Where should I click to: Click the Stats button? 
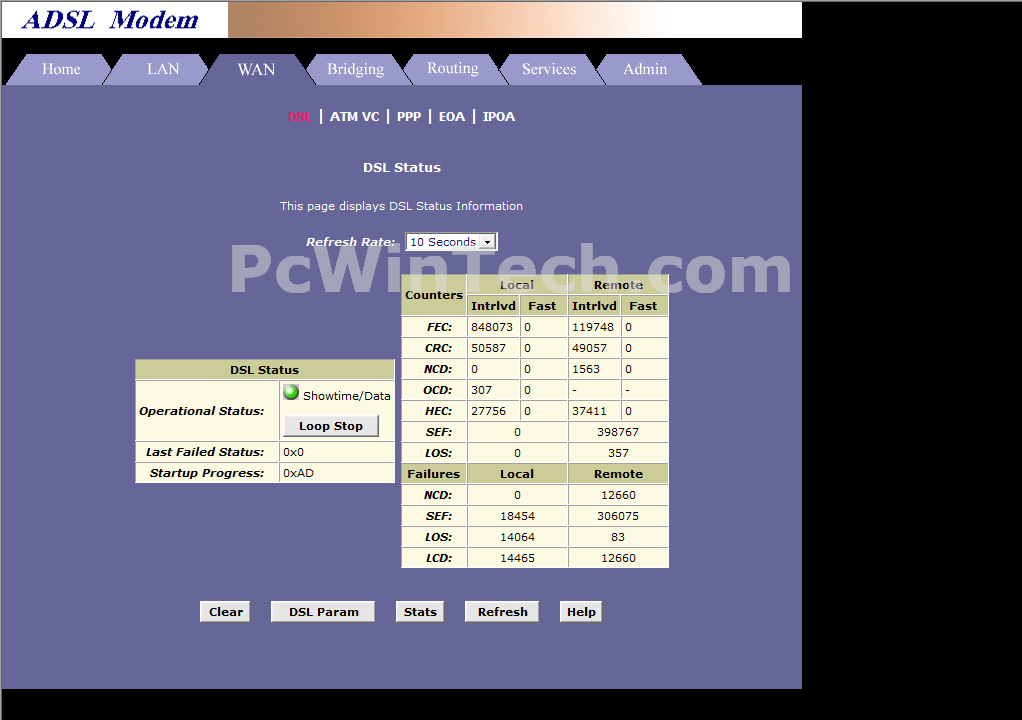tap(420, 612)
